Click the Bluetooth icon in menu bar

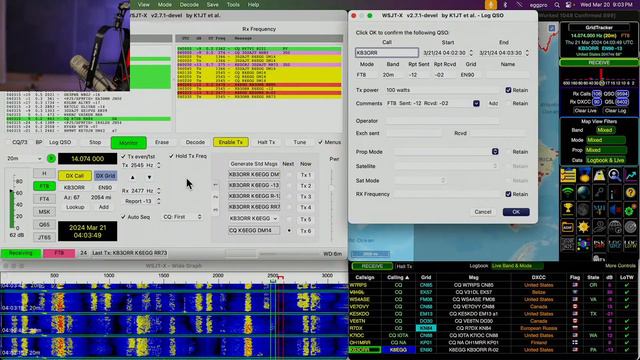click(x=505, y=5)
